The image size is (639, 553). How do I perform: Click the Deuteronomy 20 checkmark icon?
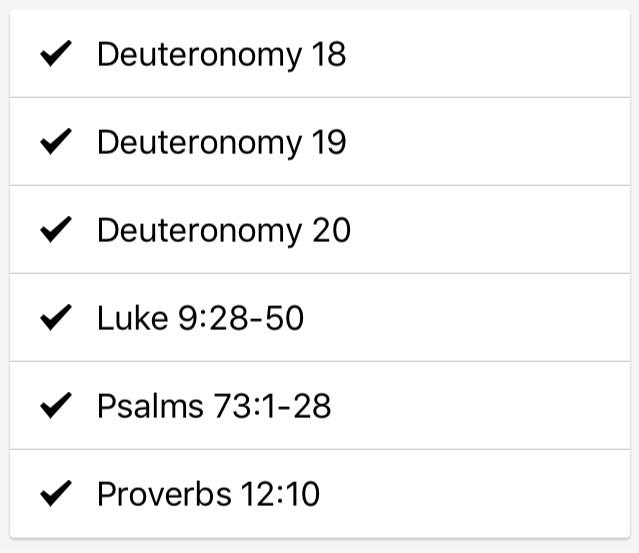click(x=55, y=230)
